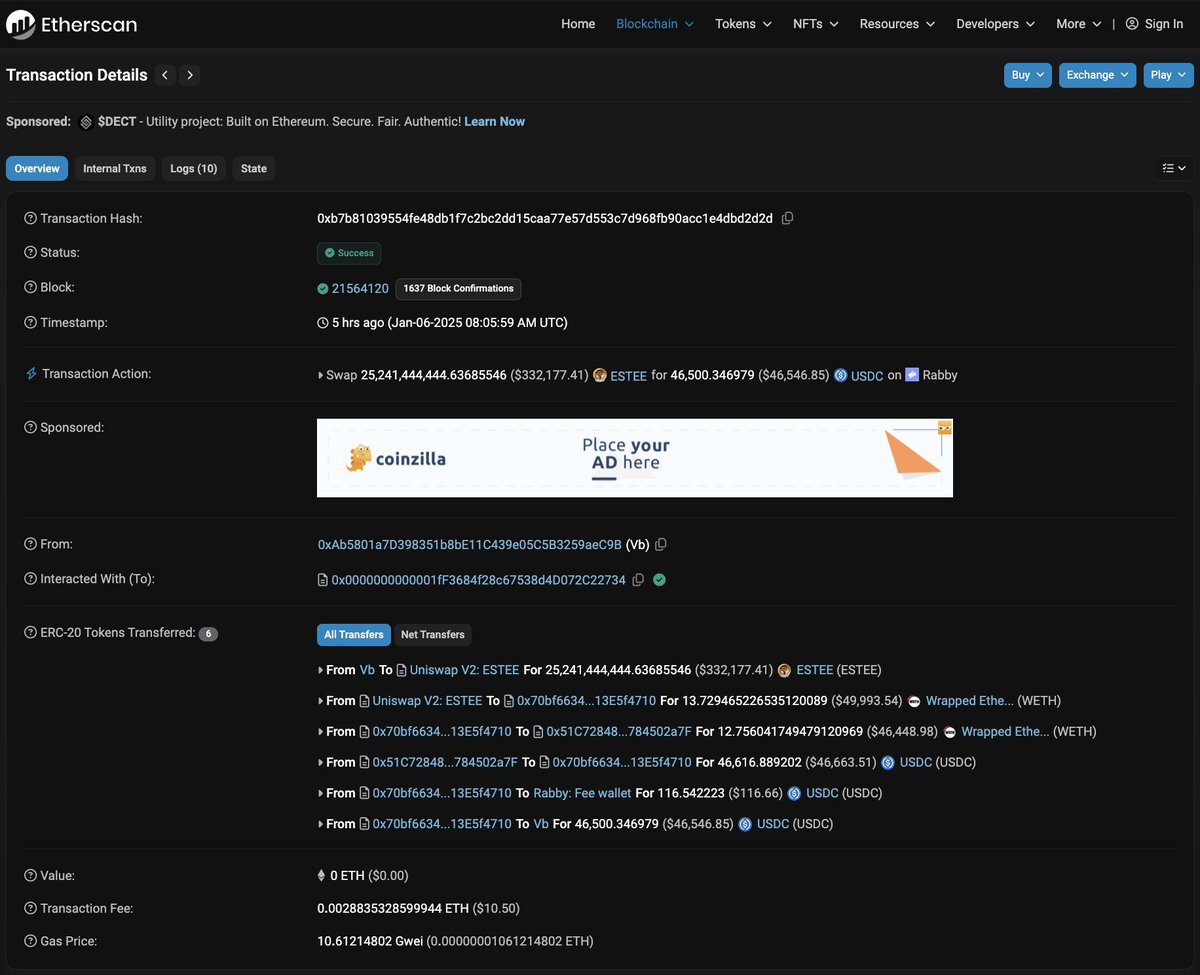1200x975 pixels.
Task: Click the verified contract green checkmark icon
Action: pos(658,579)
